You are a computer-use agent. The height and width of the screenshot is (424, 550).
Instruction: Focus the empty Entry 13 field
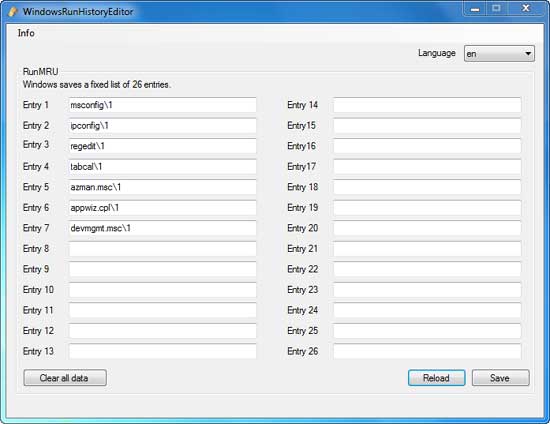162,351
